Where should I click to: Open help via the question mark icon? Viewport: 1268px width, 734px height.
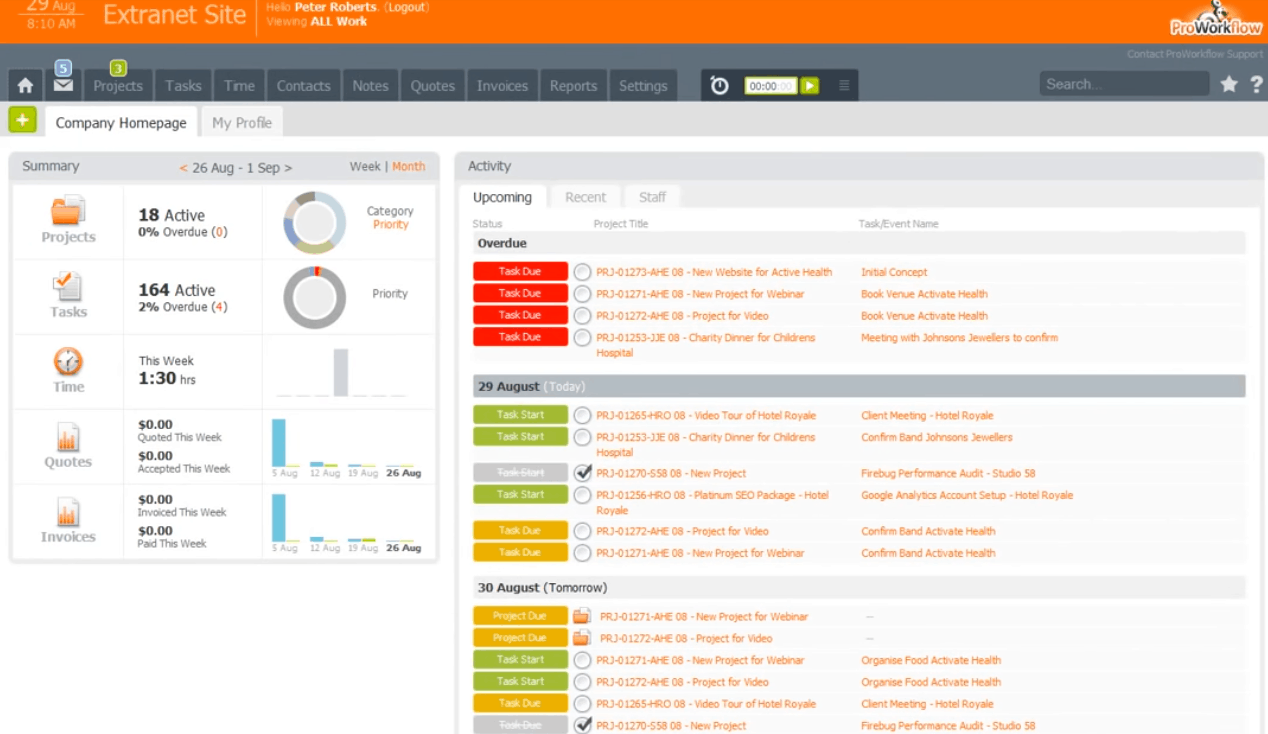click(x=1256, y=85)
